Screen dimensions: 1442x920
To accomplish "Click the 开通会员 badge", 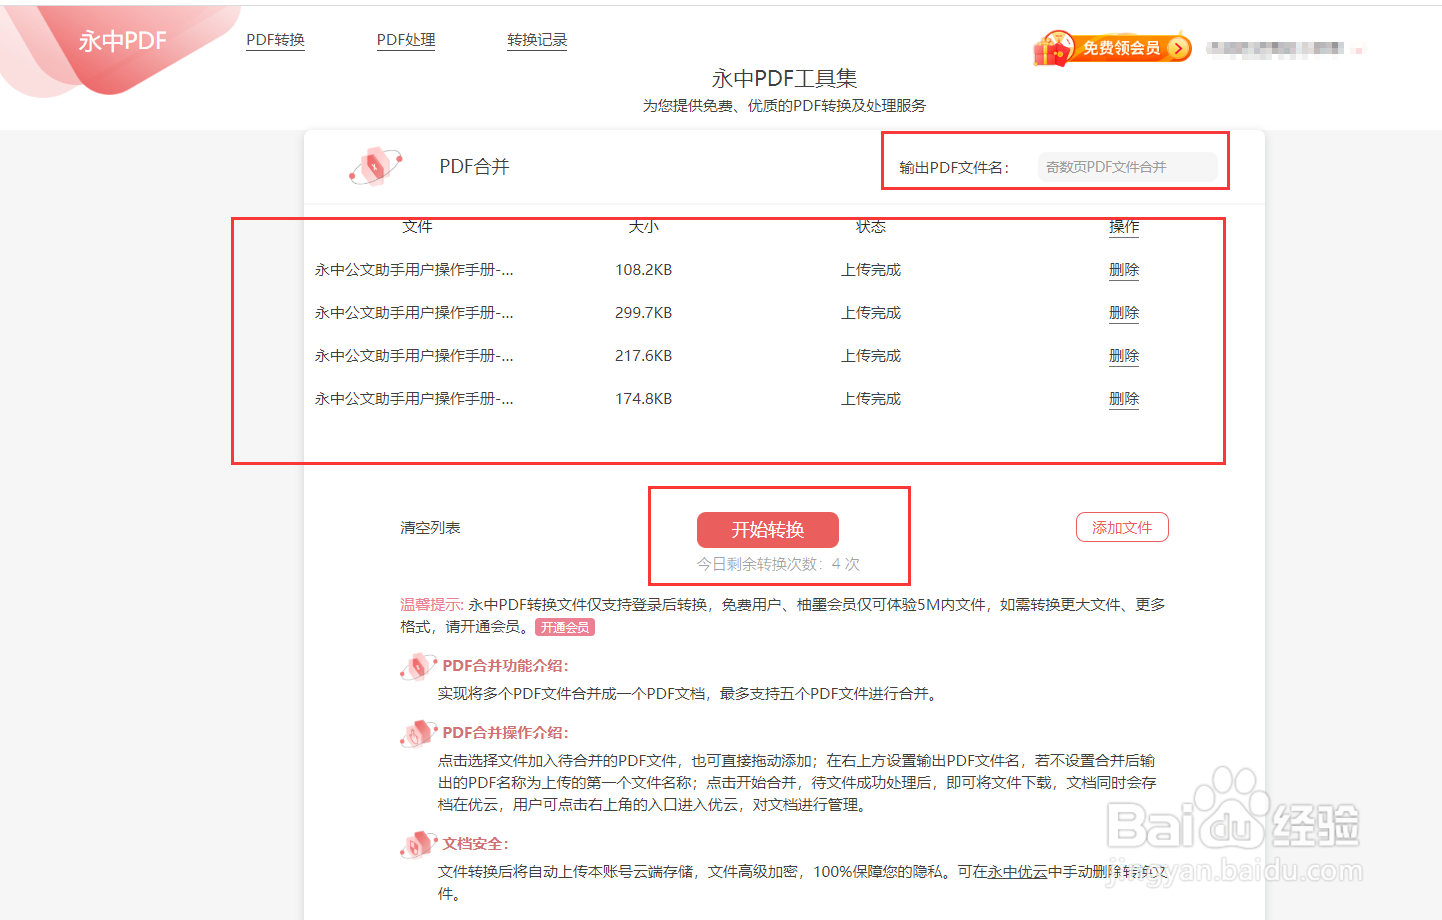I will tap(565, 627).
